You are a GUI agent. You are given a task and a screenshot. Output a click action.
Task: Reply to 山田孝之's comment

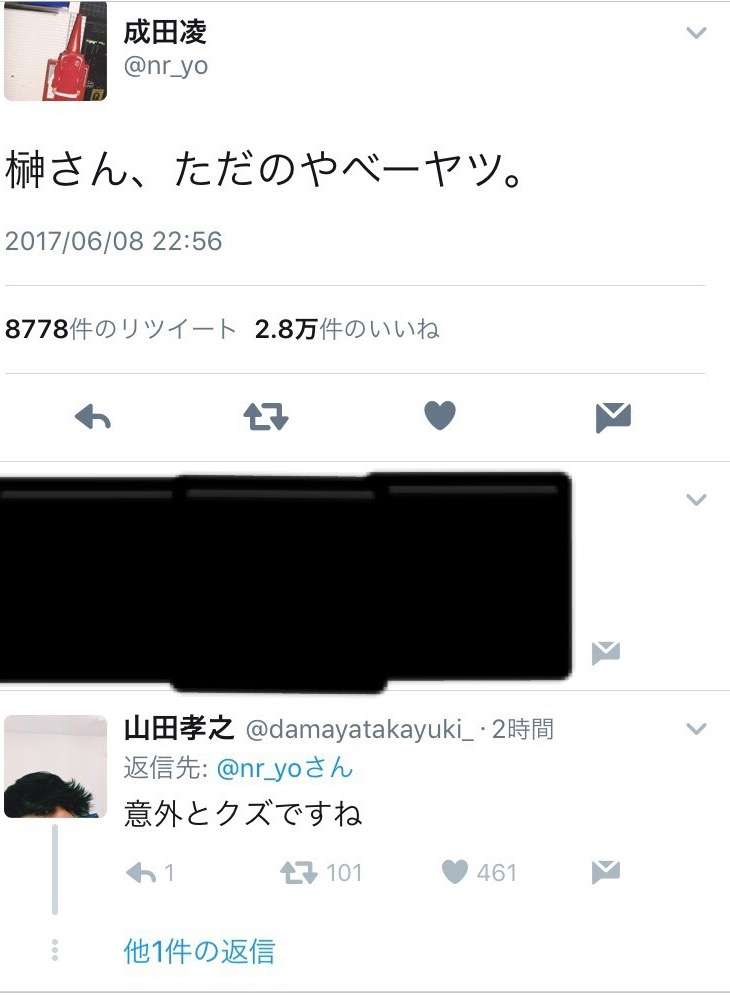tap(149, 873)
